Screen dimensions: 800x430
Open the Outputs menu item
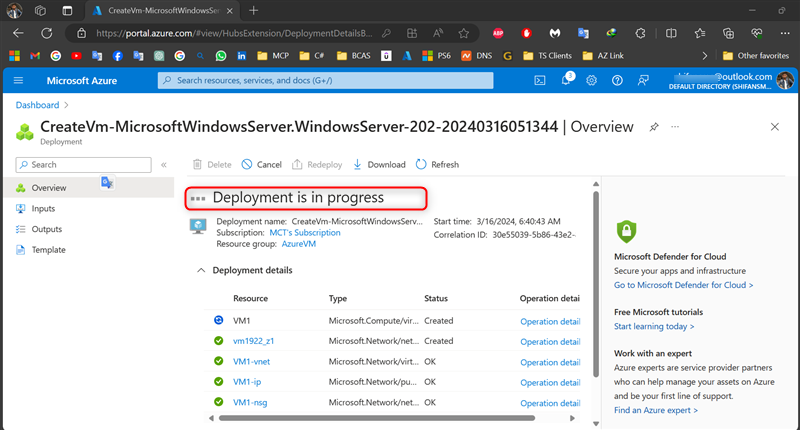click(x=46, y=229)
